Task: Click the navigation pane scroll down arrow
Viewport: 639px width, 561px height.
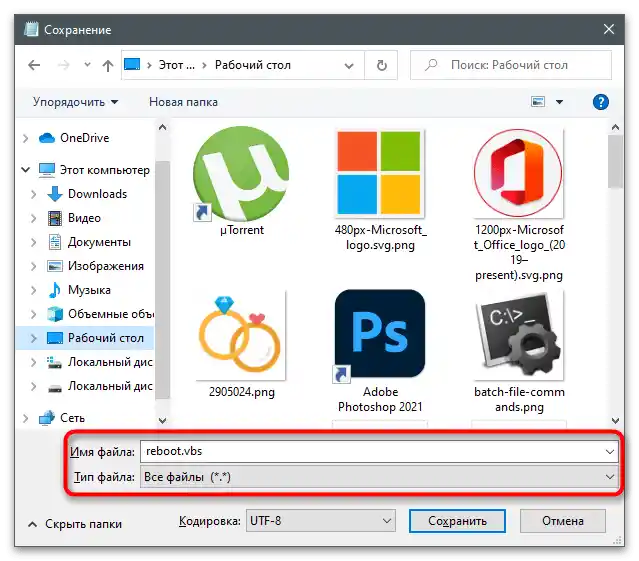Action: 162,420
